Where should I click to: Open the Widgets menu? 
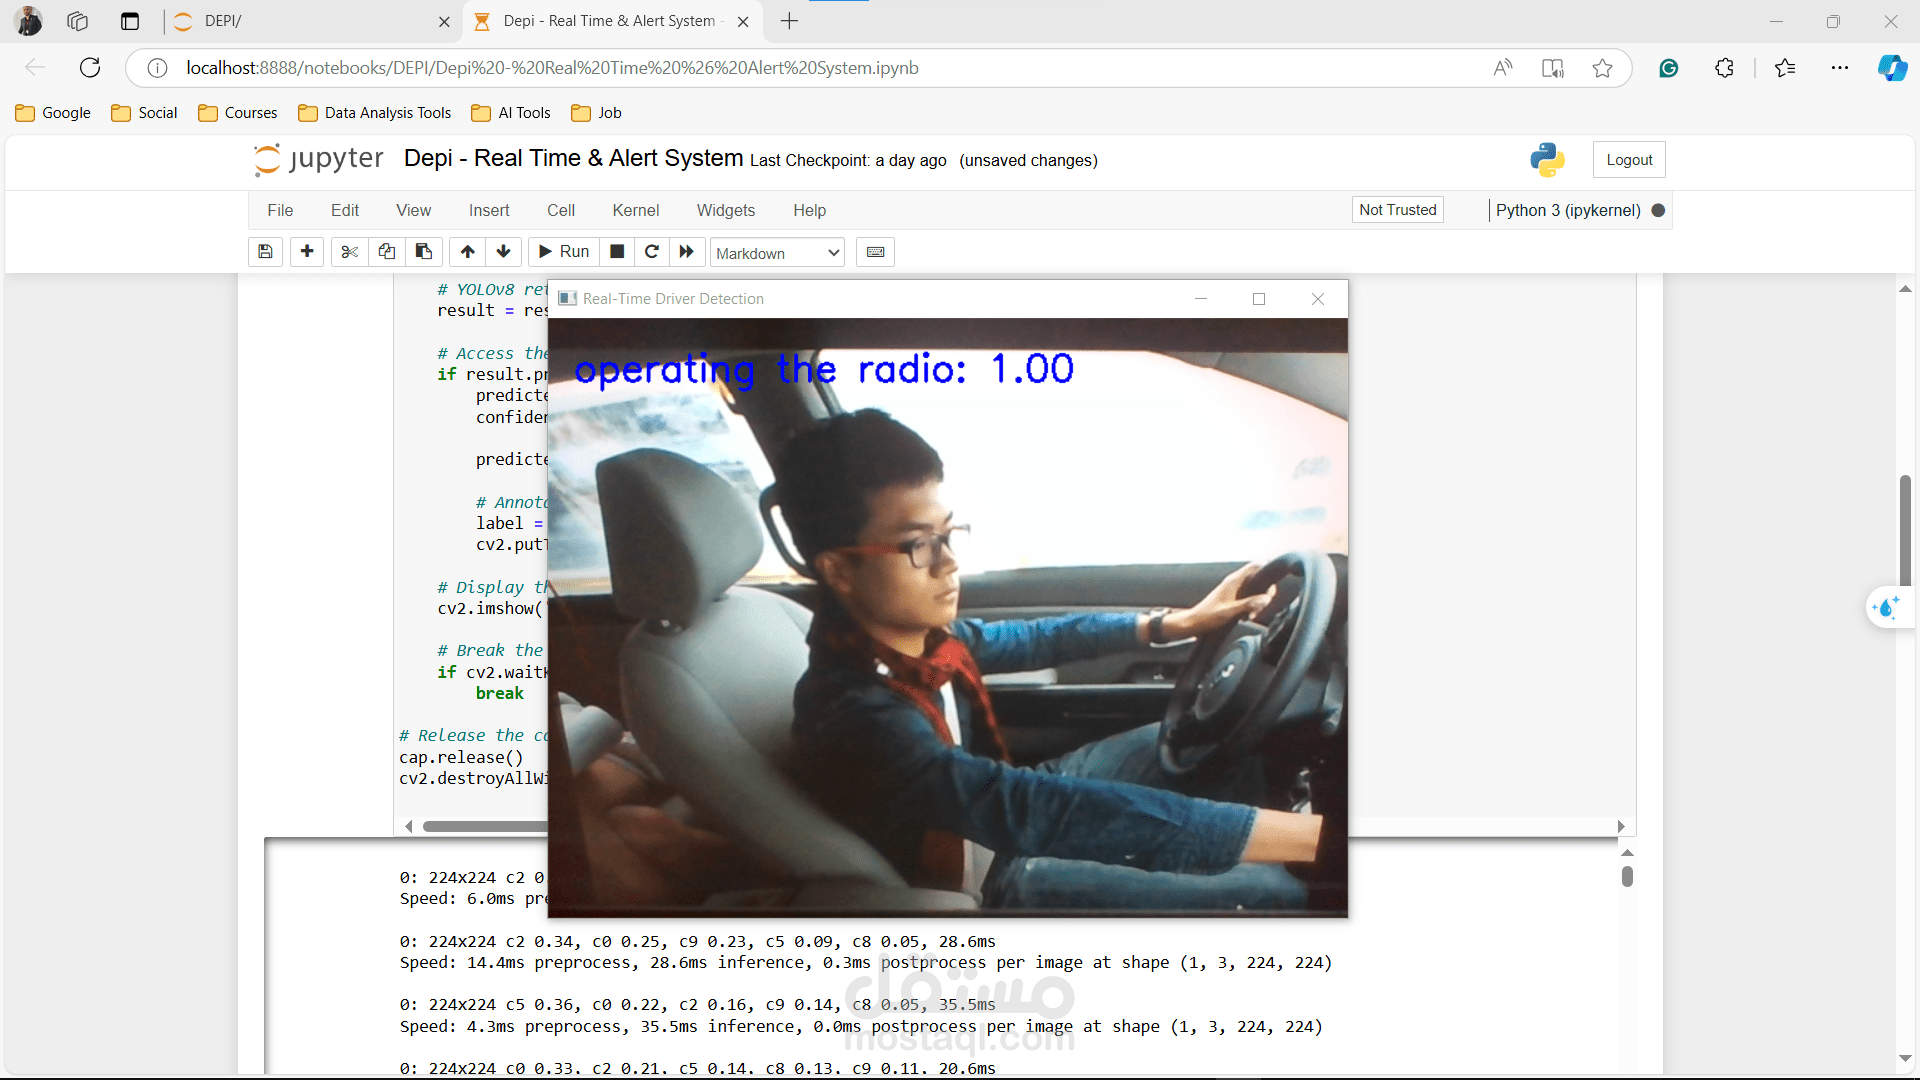pos(726,210)
